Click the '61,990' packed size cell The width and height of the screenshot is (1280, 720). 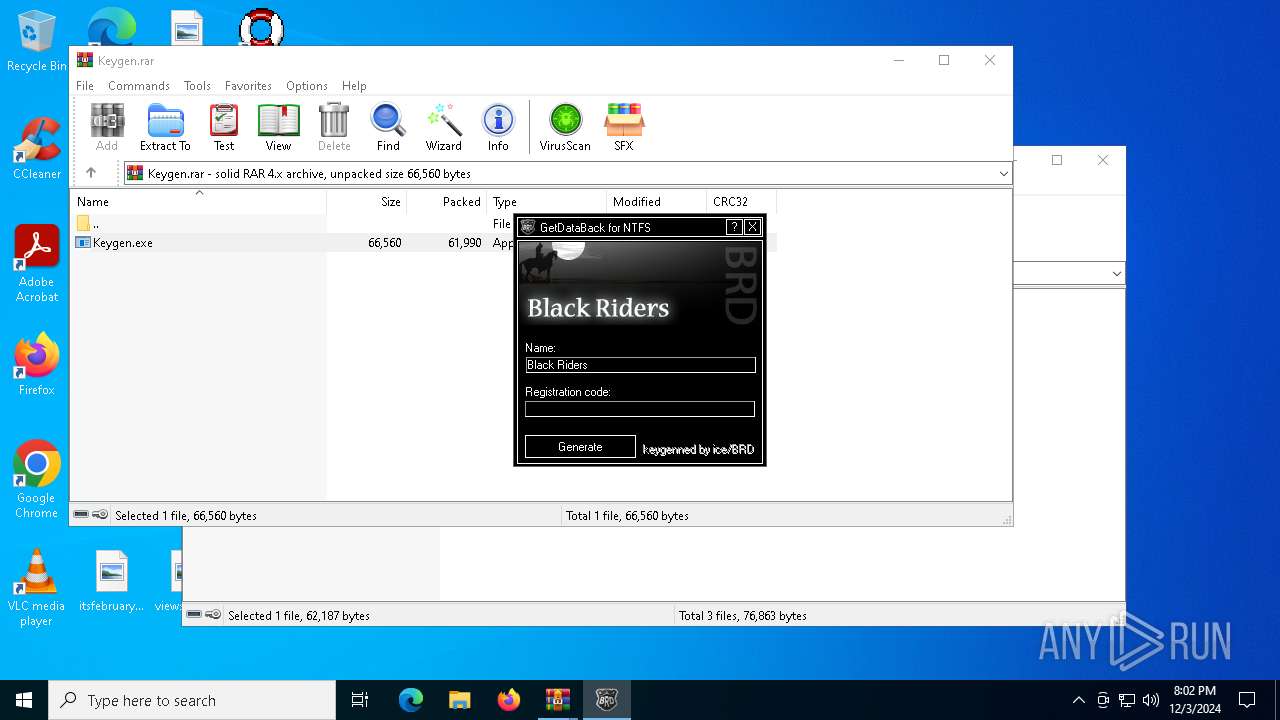point(464,243)
